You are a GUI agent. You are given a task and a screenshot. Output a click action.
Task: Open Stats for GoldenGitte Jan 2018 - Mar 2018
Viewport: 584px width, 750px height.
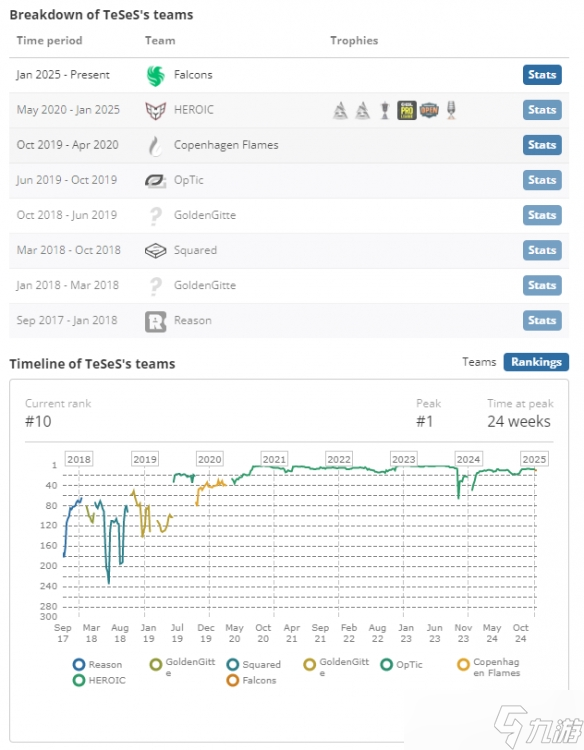click(542, 286)
